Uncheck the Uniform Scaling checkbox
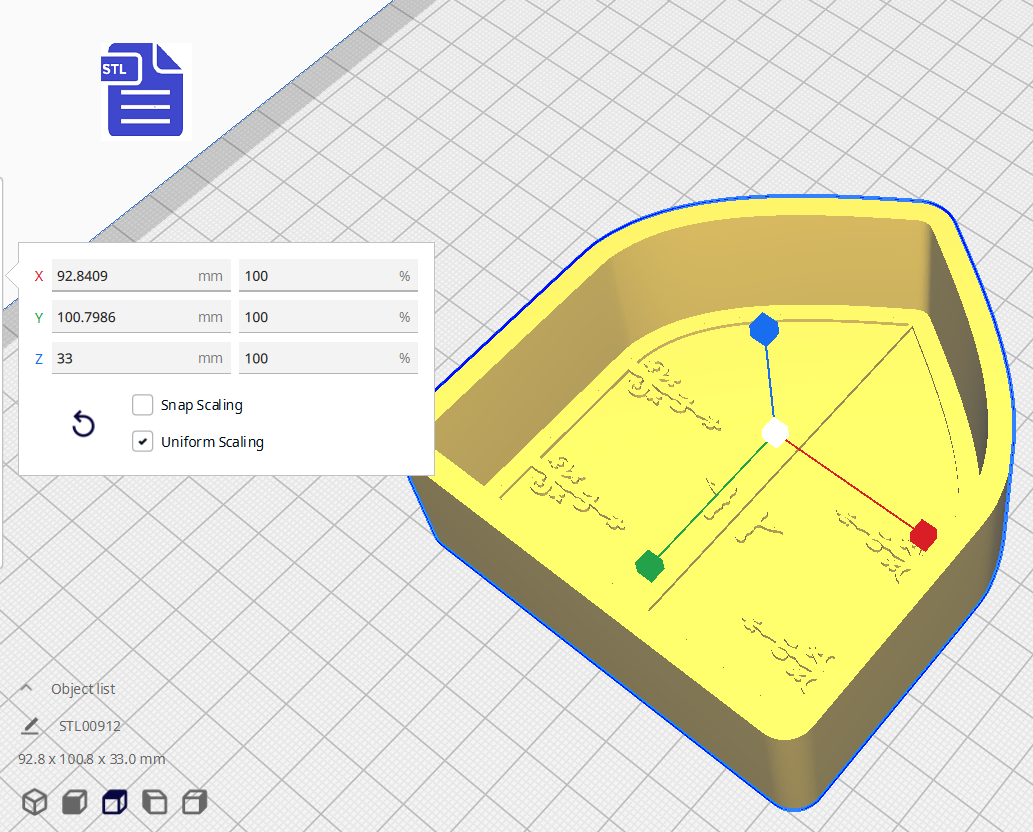This screenshot has width=1033, height=832. point(143,441)
